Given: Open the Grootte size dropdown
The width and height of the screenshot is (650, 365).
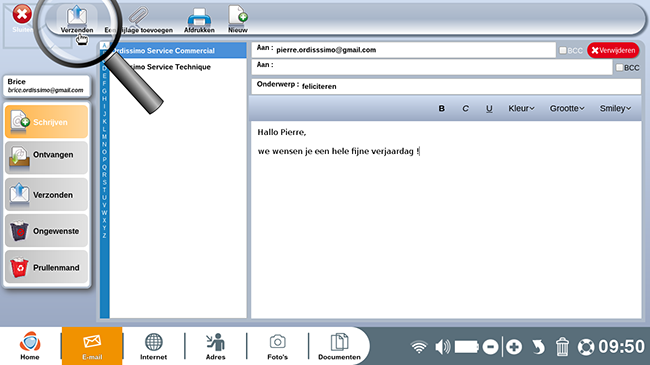Looking at the screenshot, I should pyautogui.click(x=567, y=108).
